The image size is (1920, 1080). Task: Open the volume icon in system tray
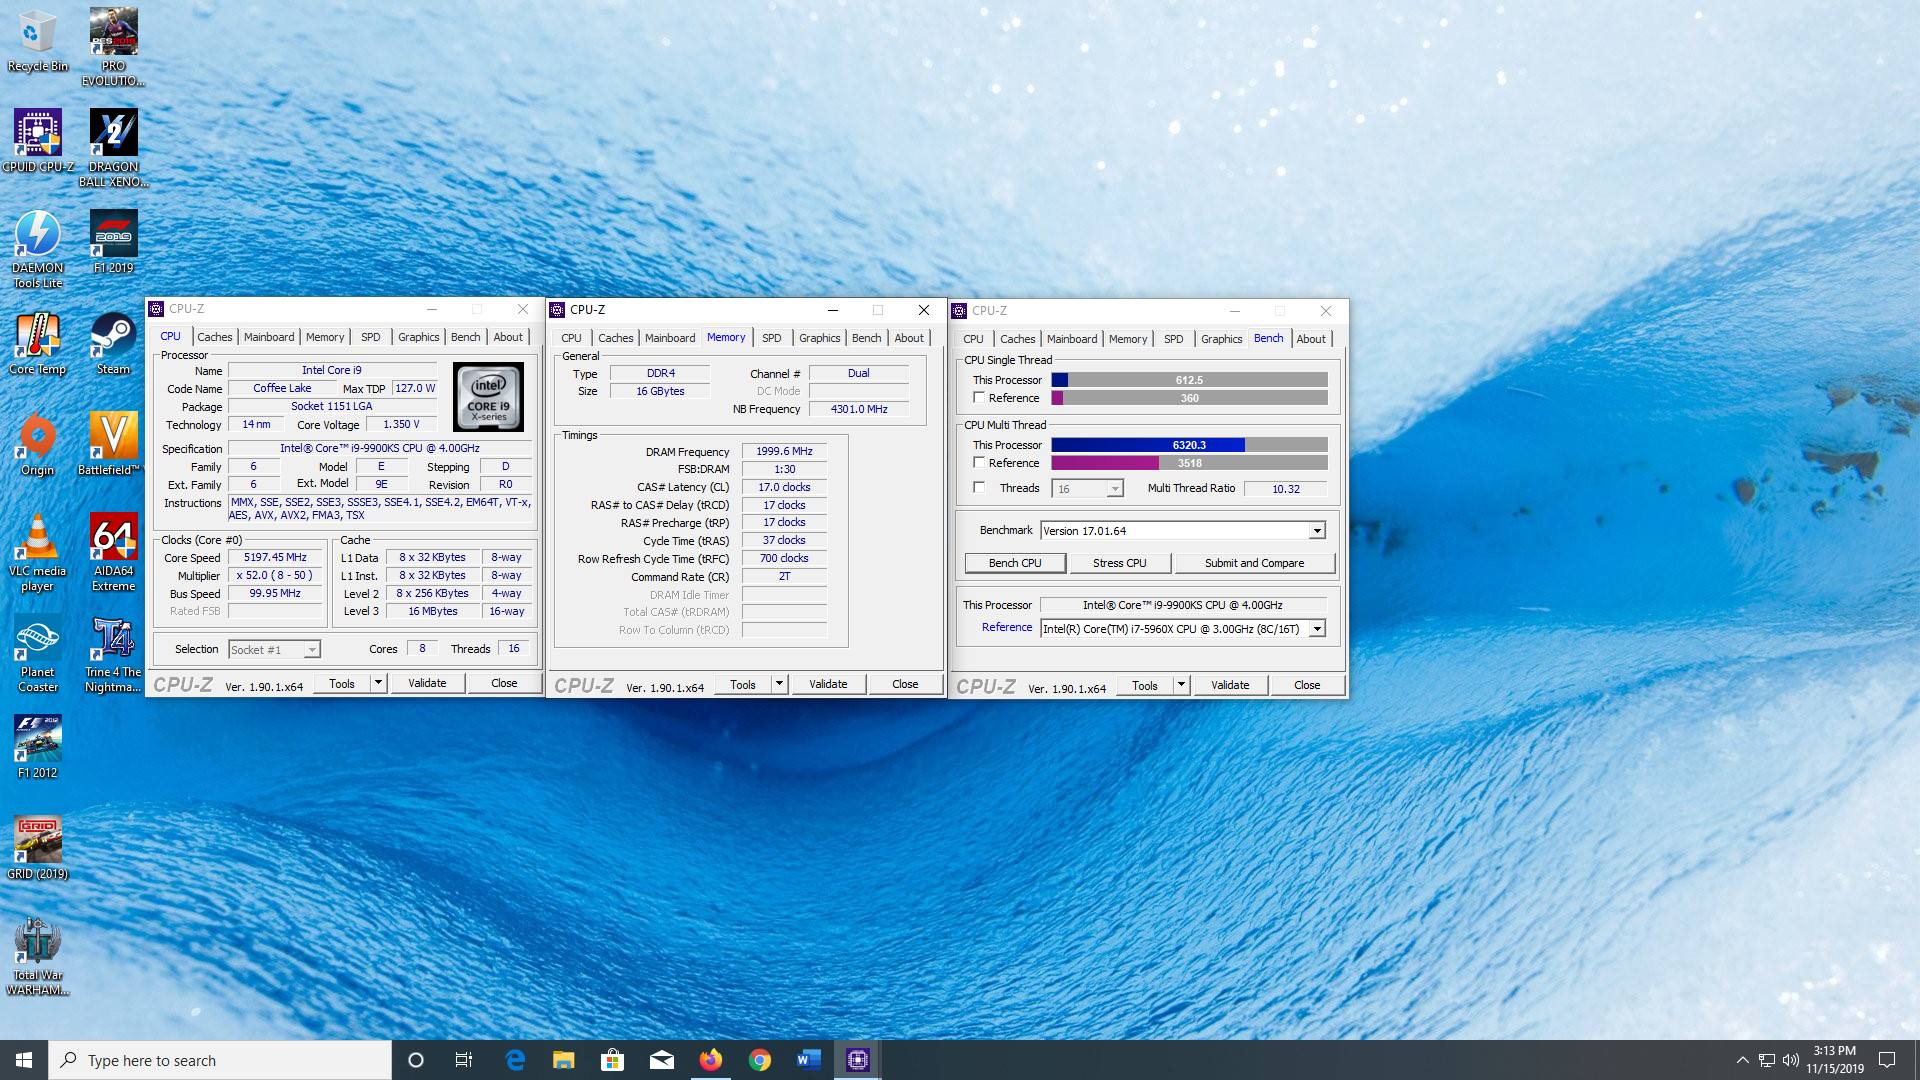pyautogui.click(x=1791, y=1060)
